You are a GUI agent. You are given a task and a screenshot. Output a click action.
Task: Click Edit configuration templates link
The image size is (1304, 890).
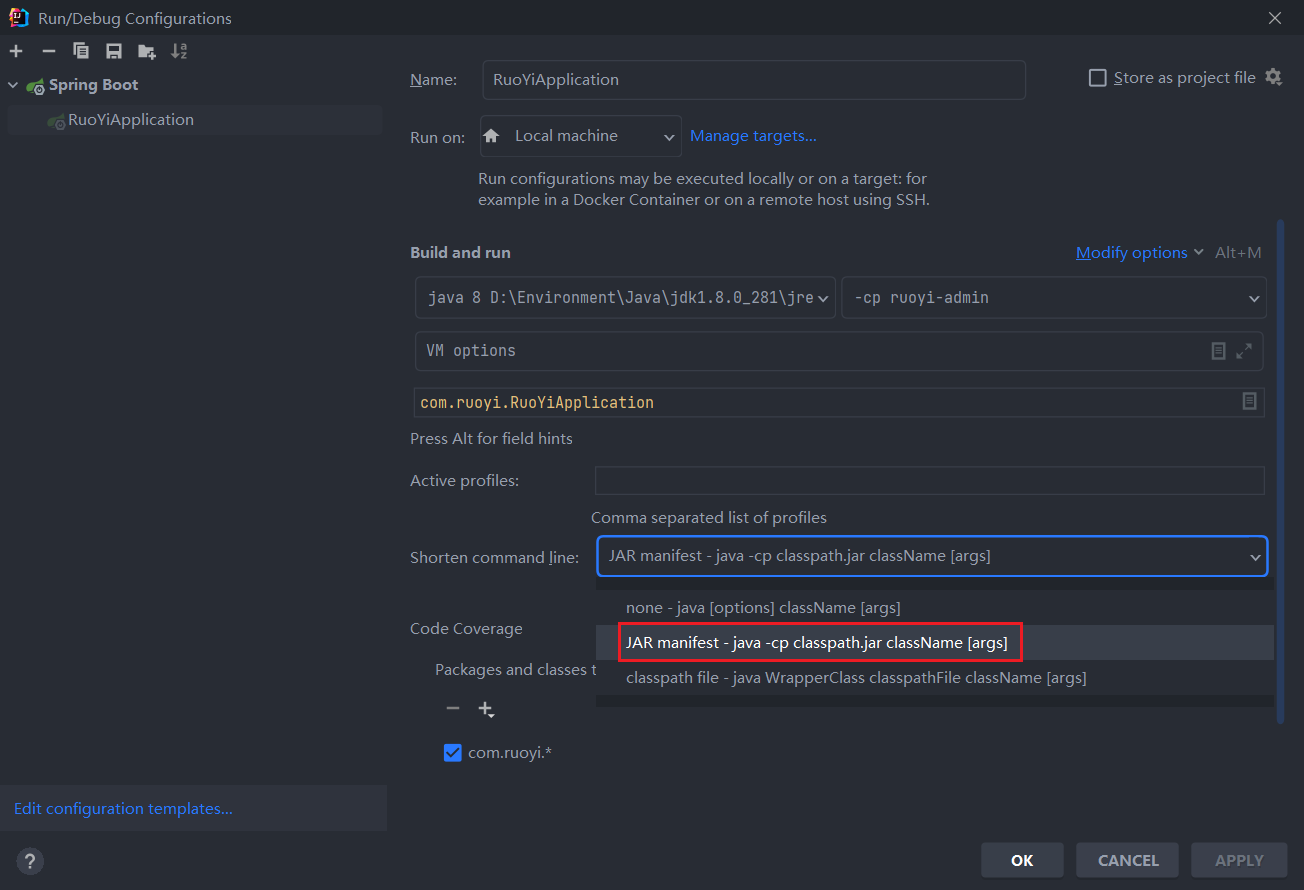click(123, 809)
